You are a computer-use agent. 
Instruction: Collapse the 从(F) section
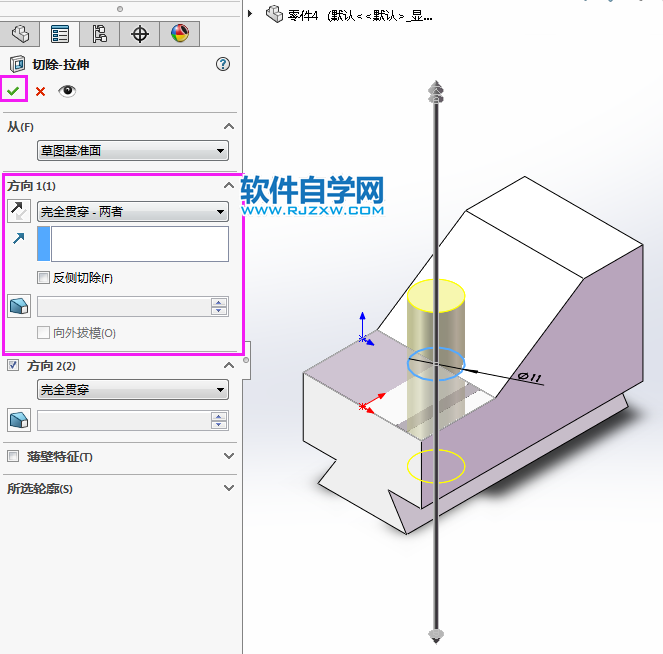(229, 126)
